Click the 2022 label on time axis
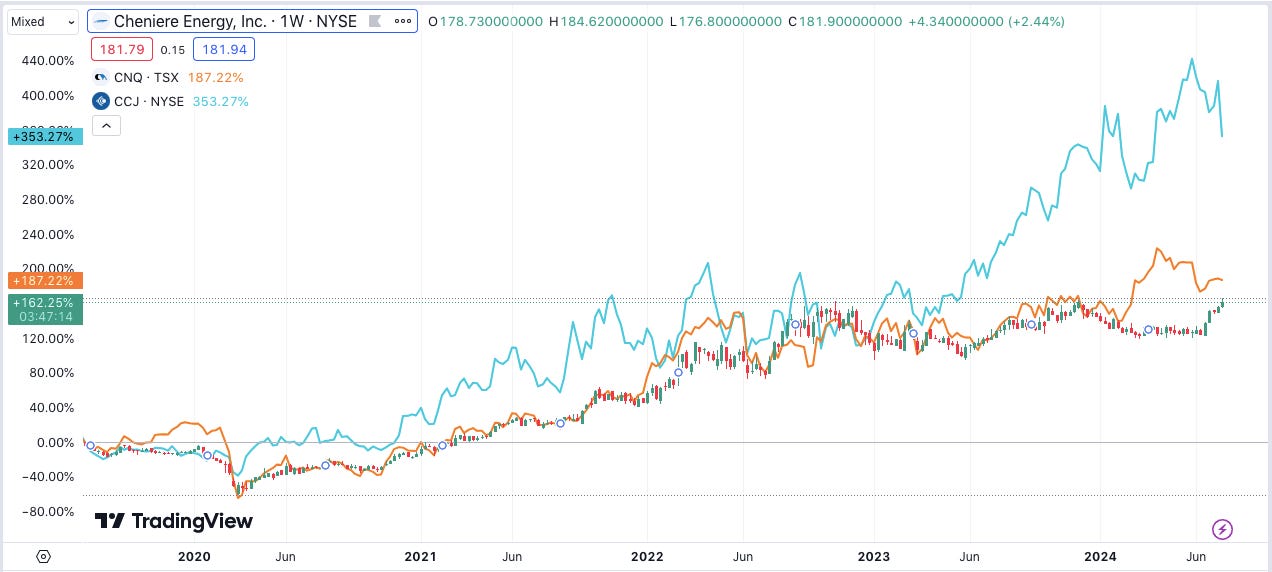Image resolution: width=1272 pixels, height=572 pixels. (647, 555)
